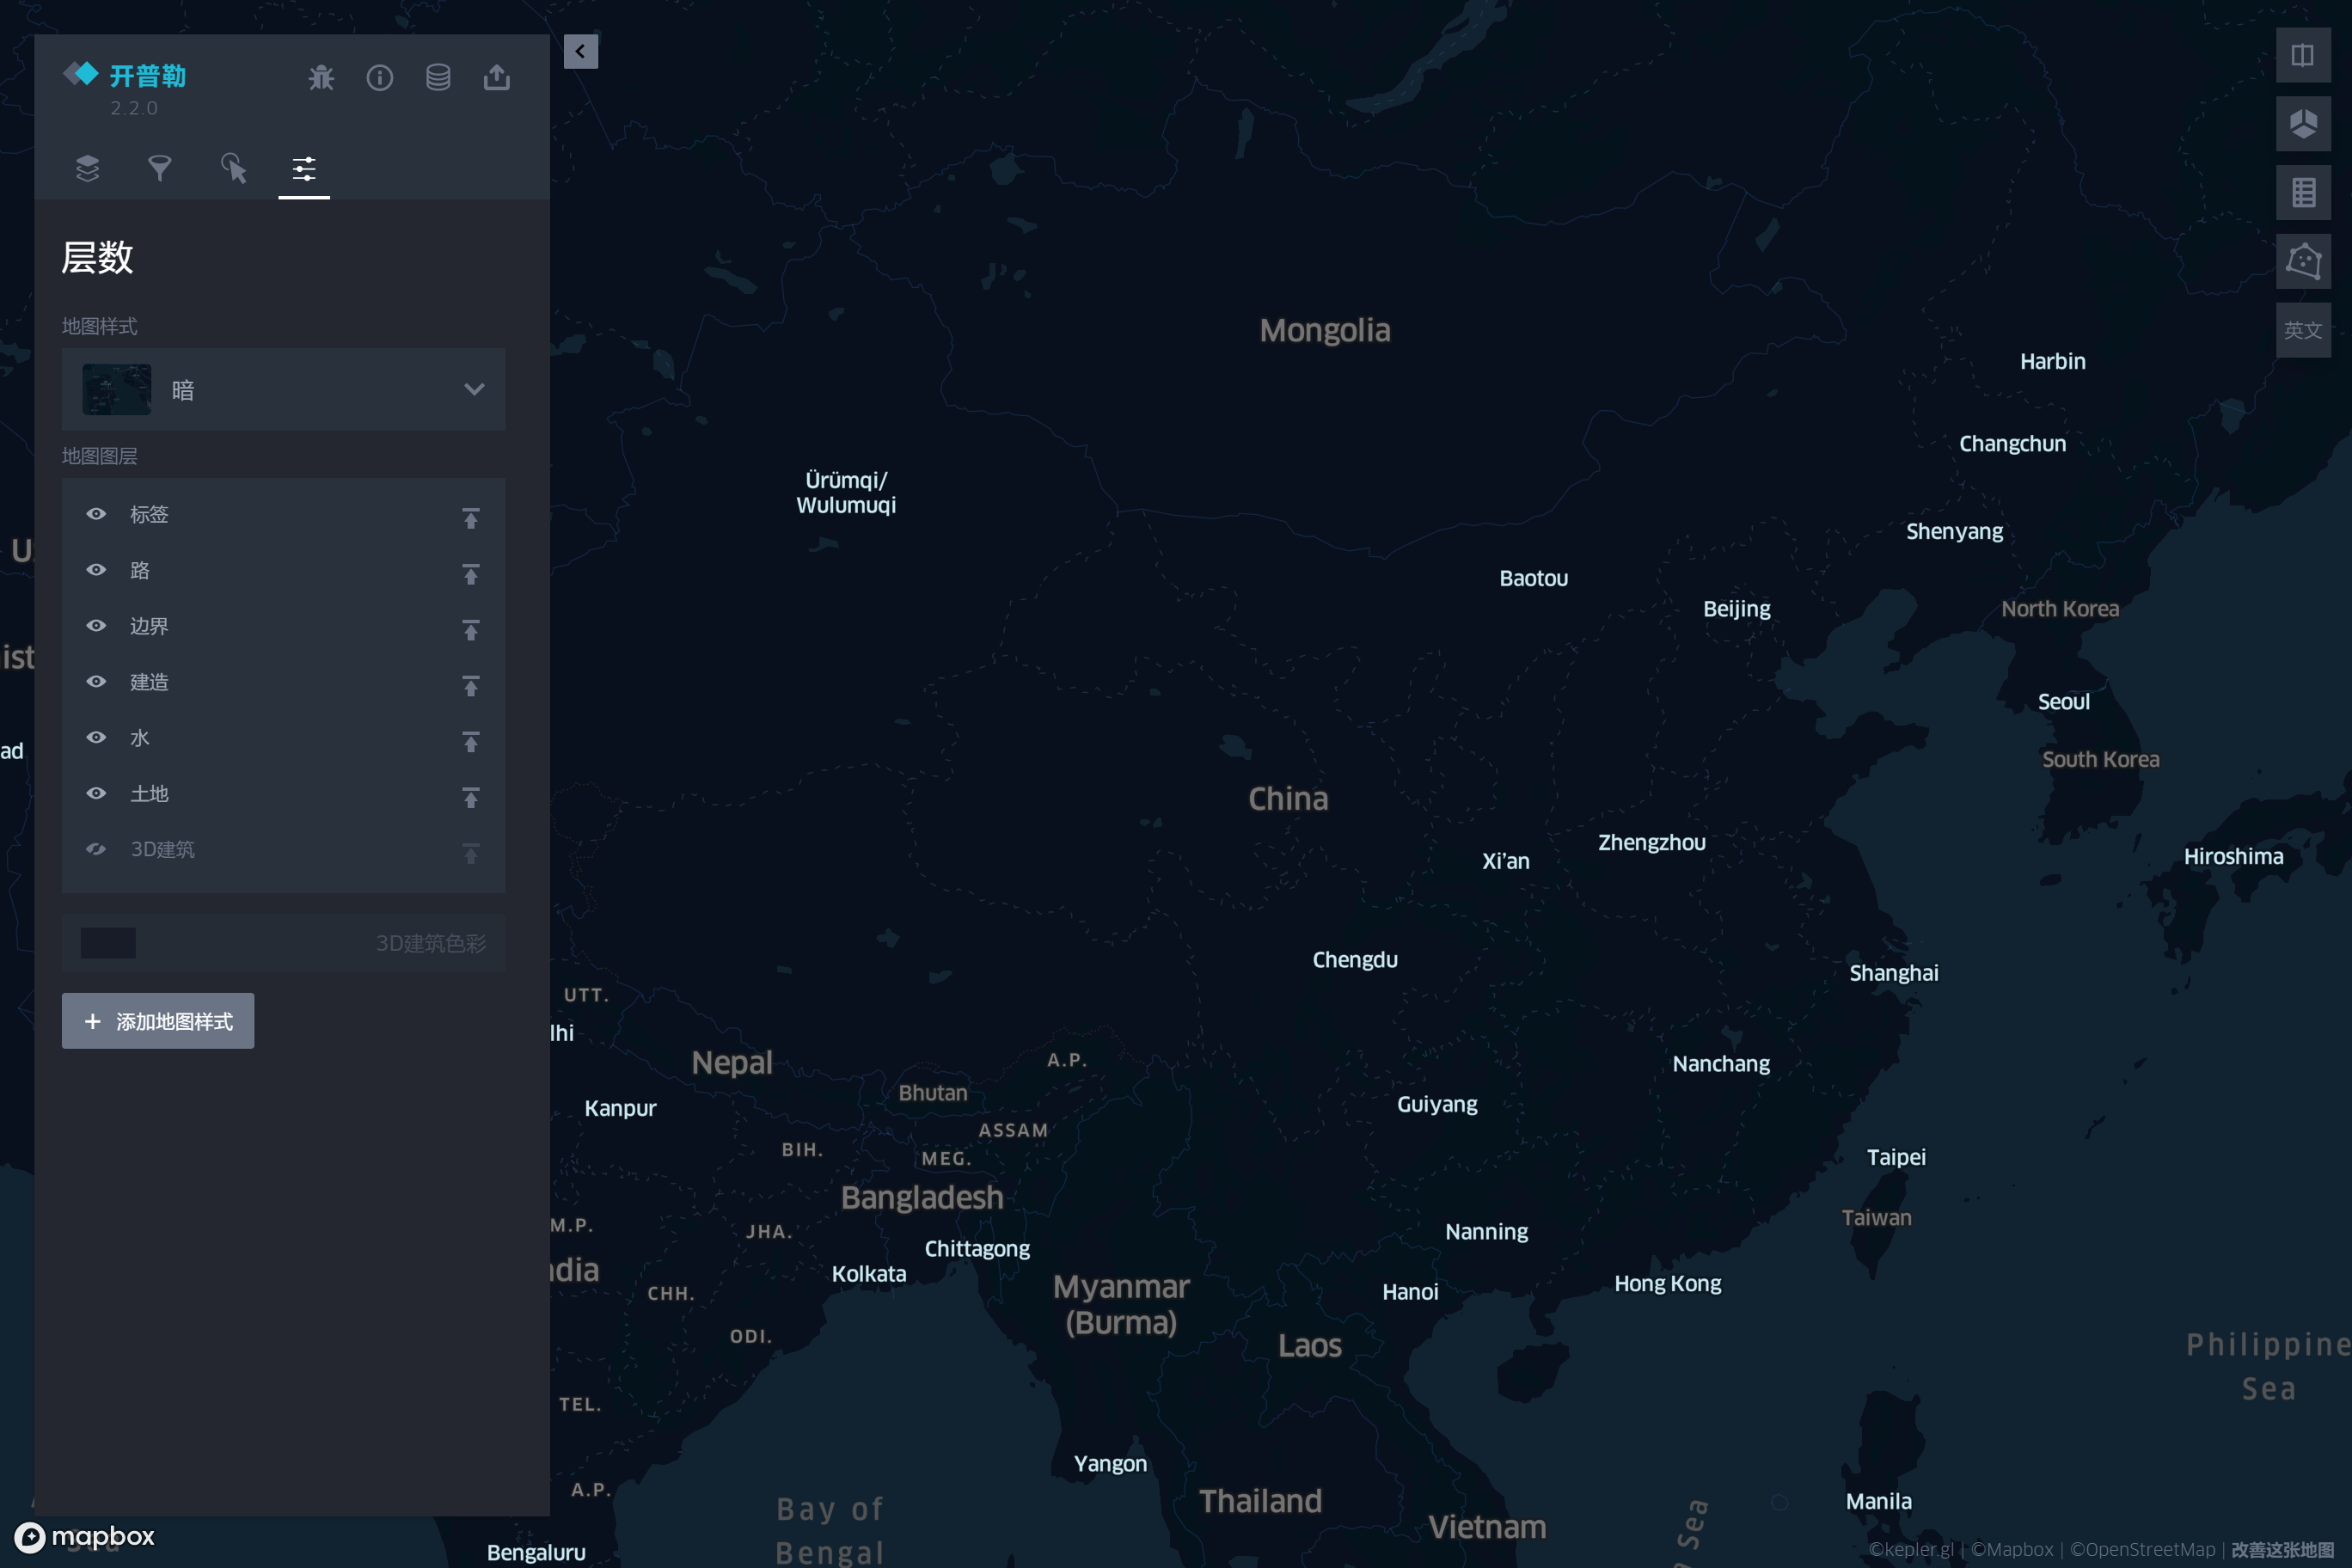Hide the 水 map layer
This screenshot has height=1568, width=2352.
point(96,738)
